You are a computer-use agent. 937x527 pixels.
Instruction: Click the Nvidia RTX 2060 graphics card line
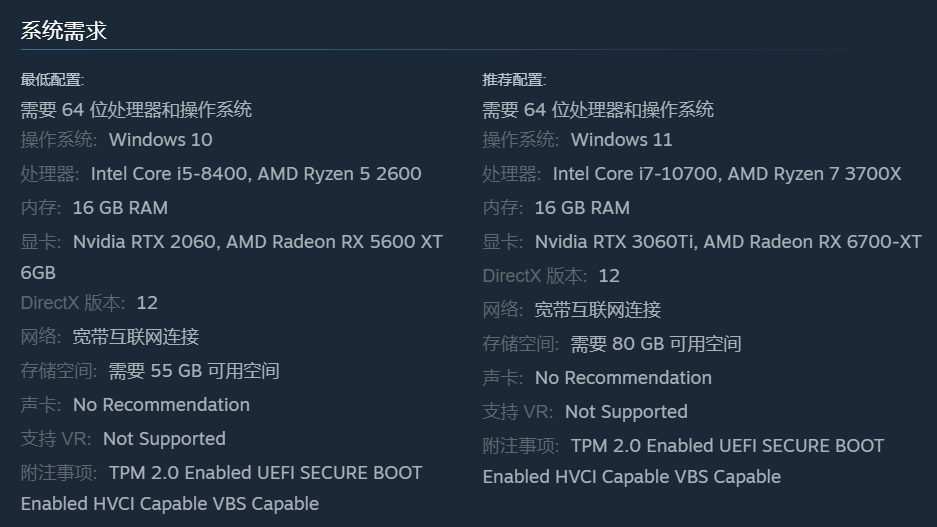point(257,242)
